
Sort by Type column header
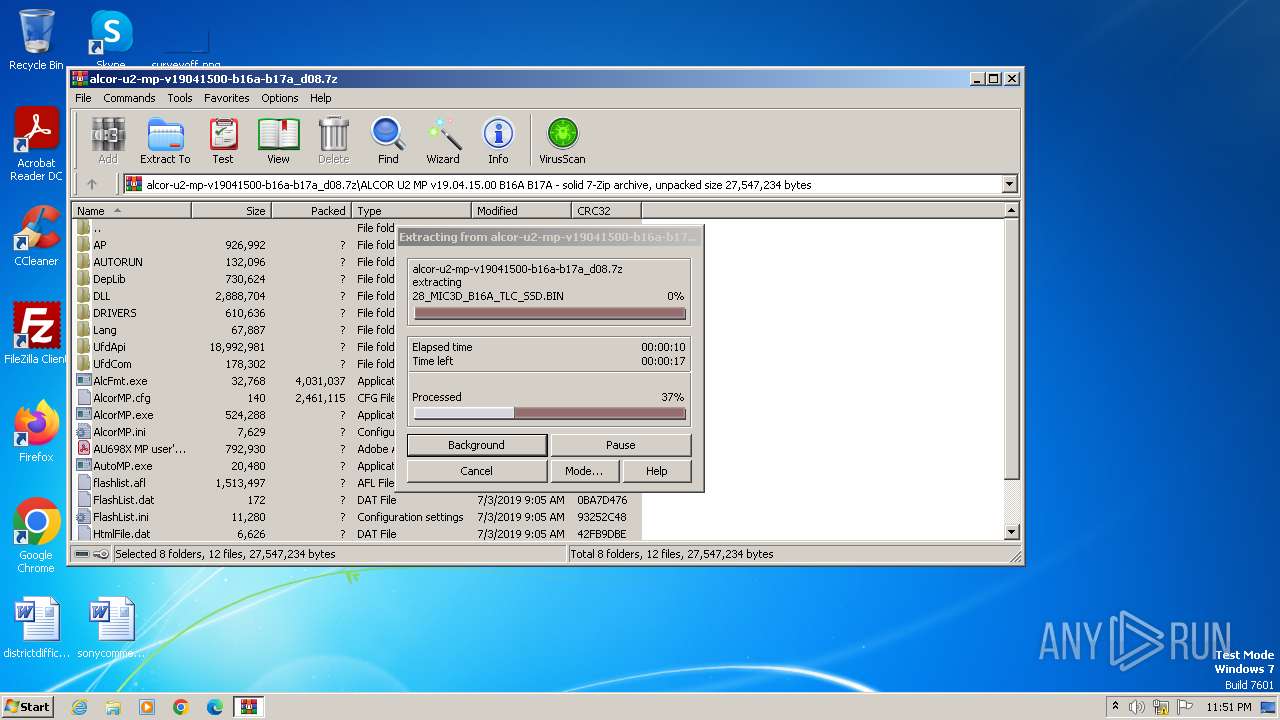[412, 211]
